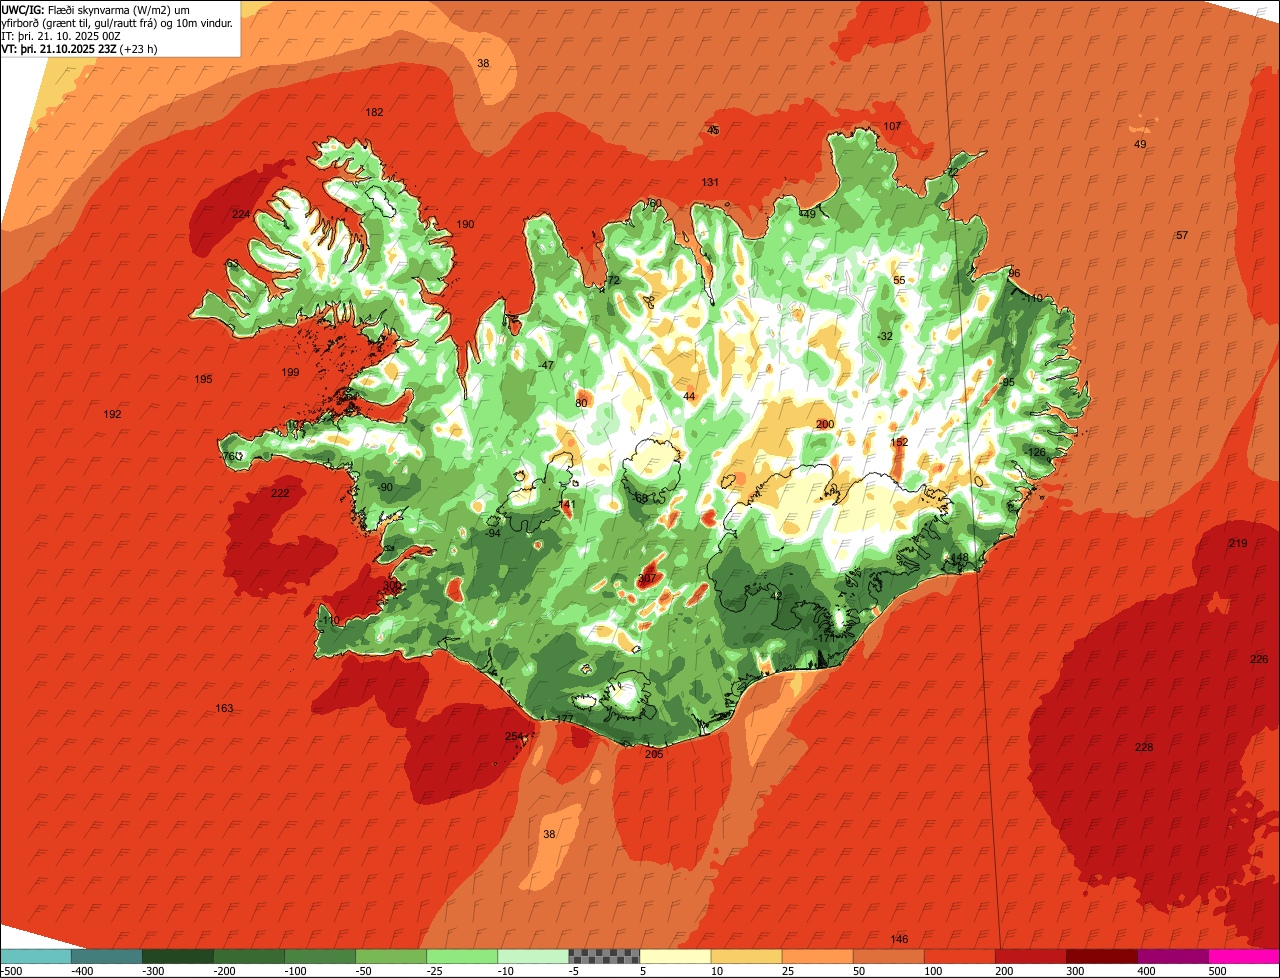Click the map value '146' near the bottom
1280x978 pixels.
899,938
